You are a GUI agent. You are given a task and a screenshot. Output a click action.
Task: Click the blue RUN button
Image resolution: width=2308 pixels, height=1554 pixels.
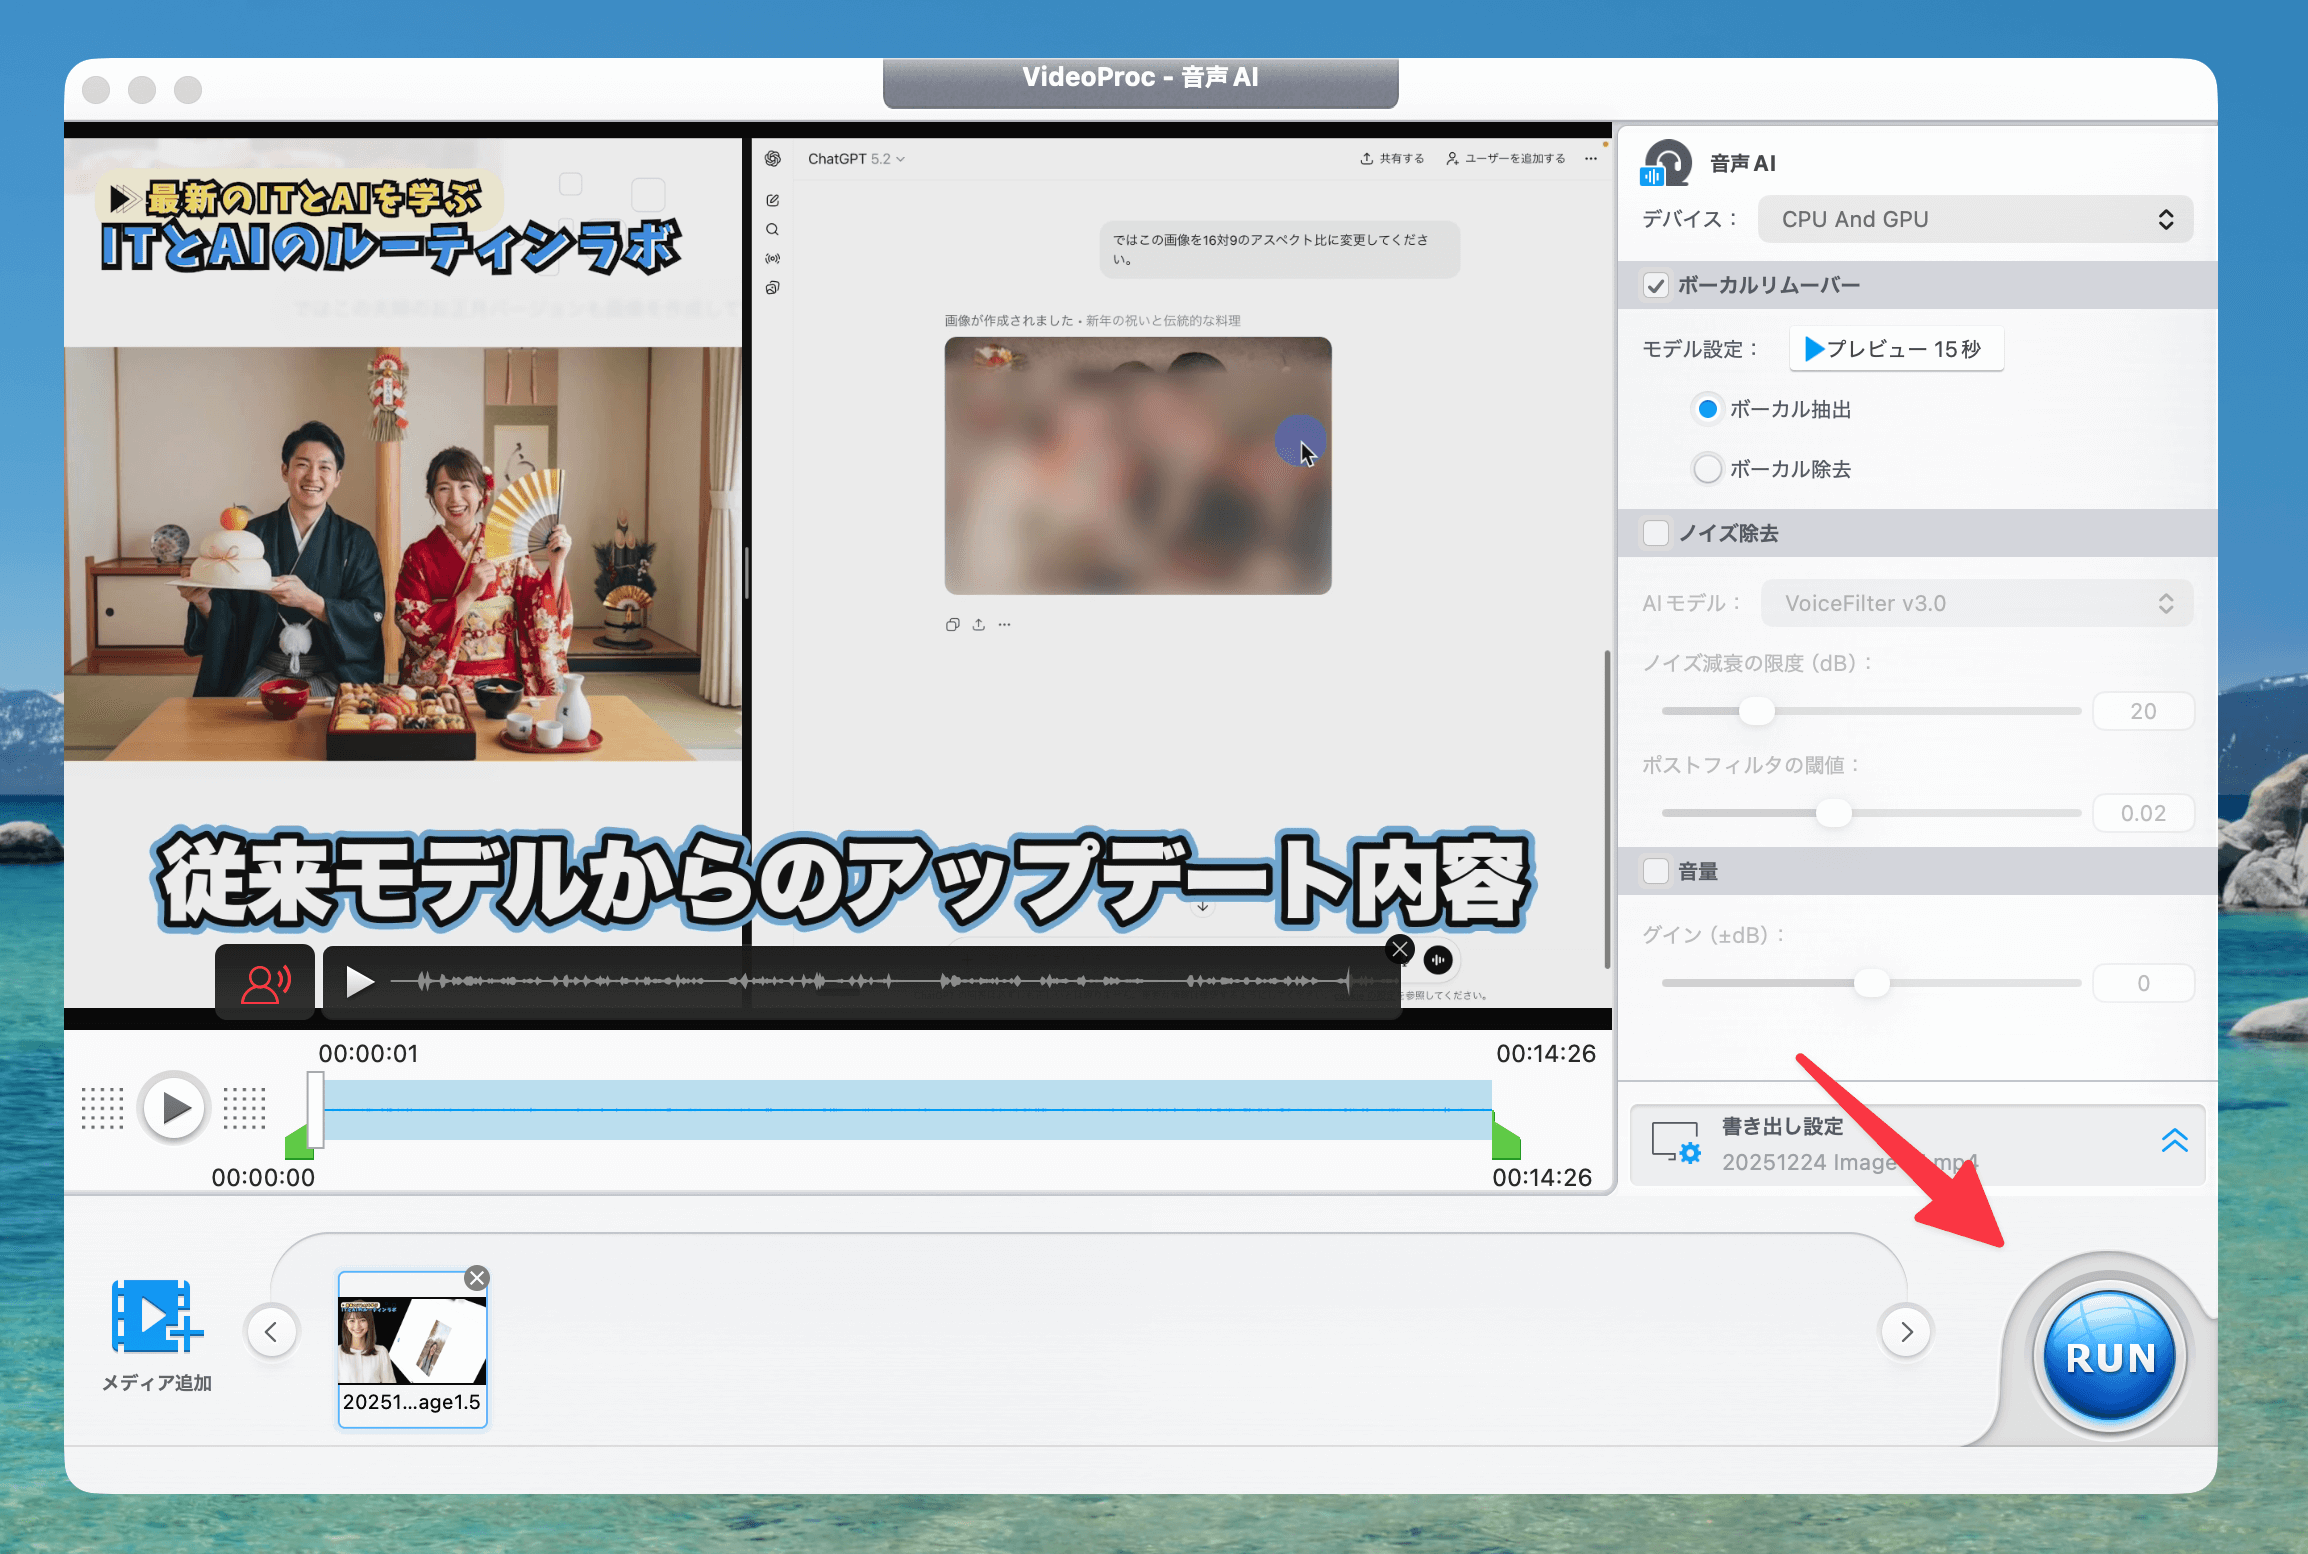(2109, 1356)
